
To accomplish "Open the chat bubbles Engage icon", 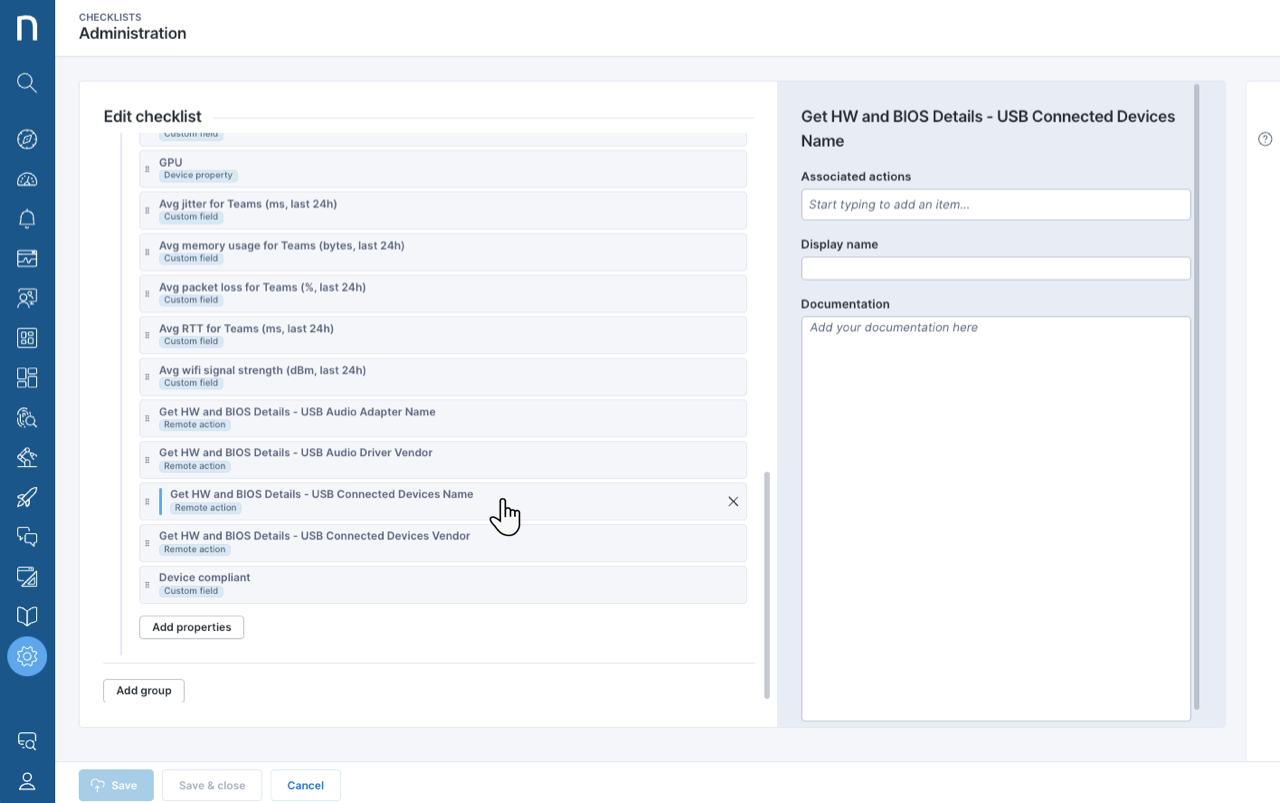I will click(27, 537).
